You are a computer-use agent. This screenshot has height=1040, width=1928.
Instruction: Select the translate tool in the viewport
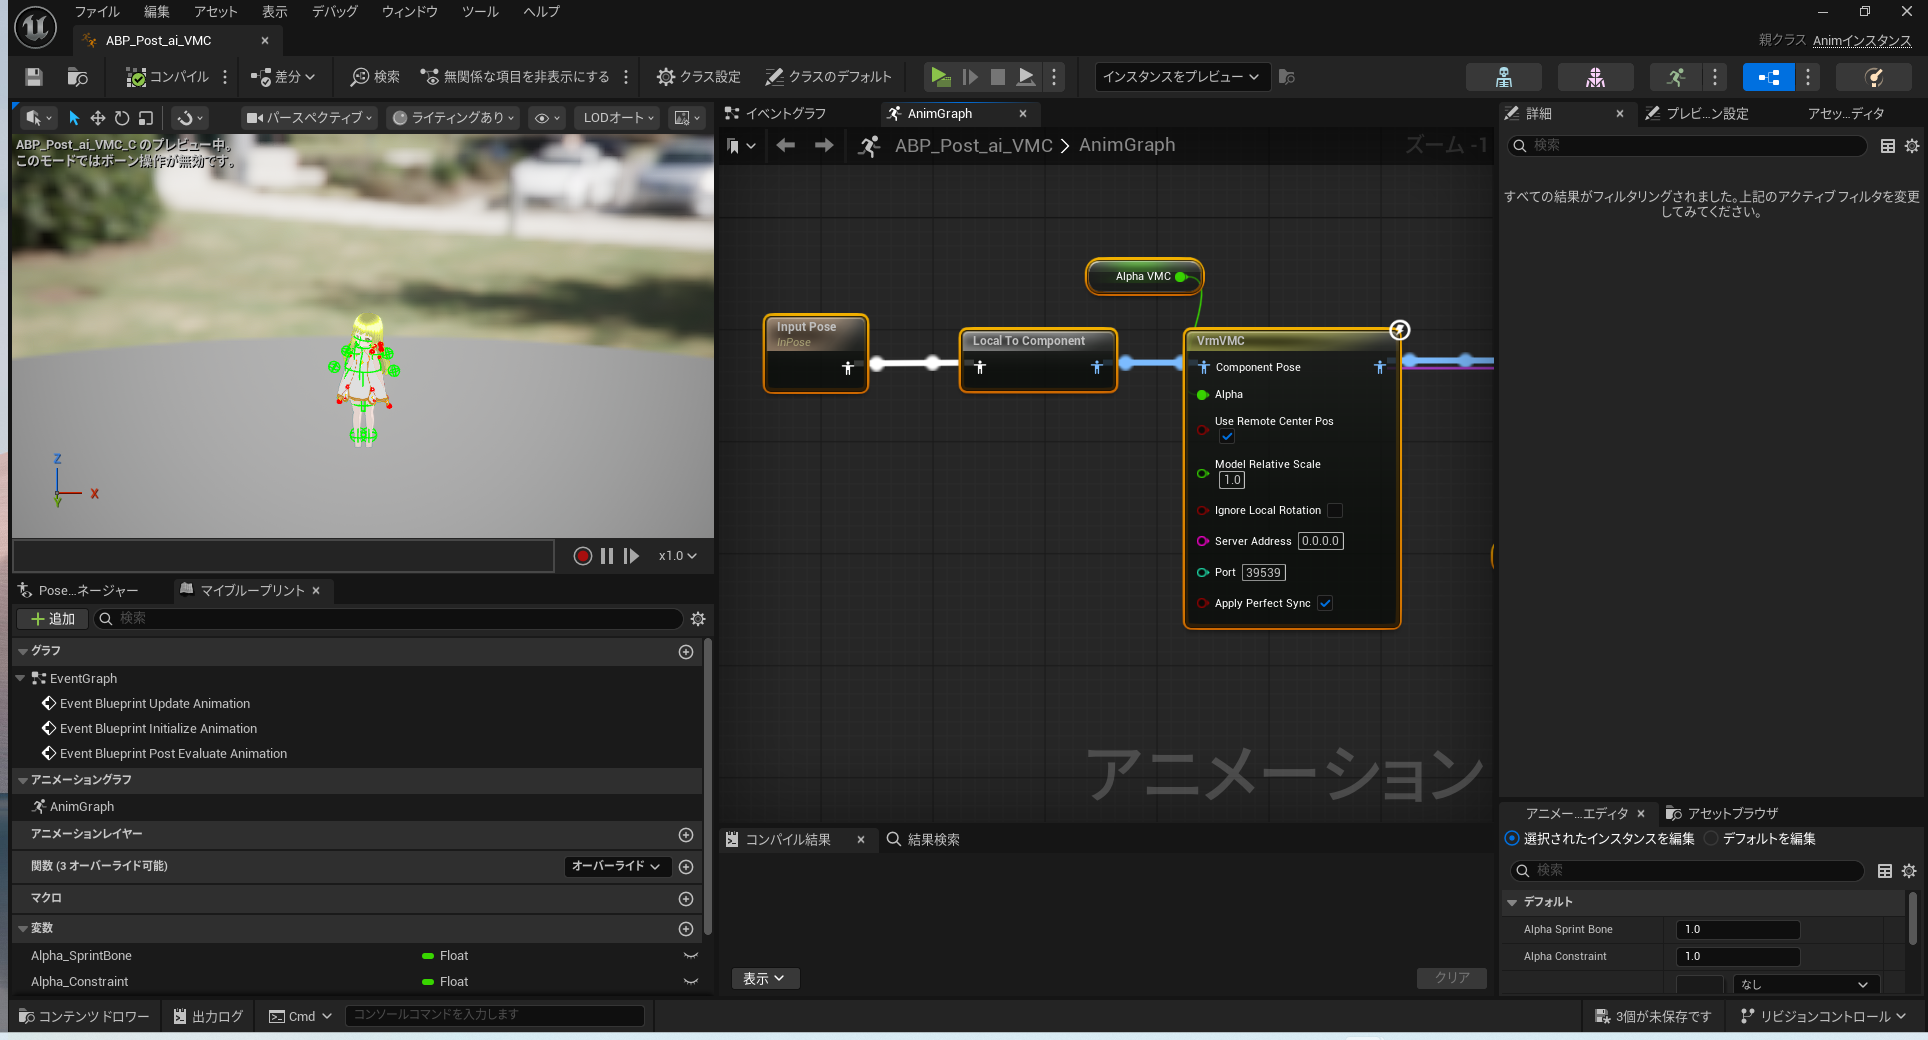pos(98,118)
